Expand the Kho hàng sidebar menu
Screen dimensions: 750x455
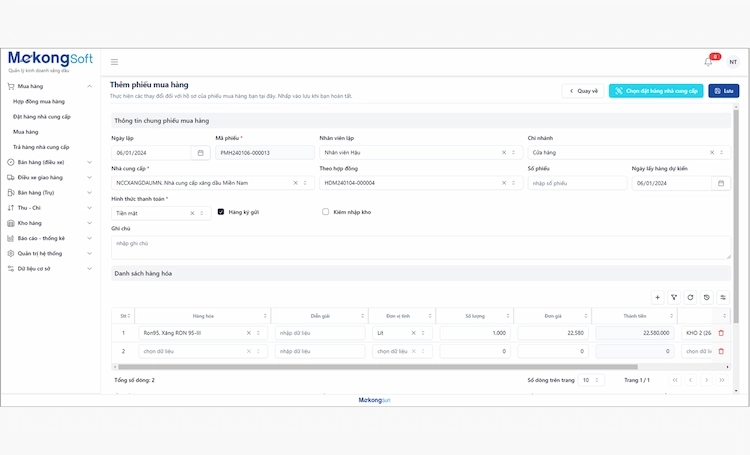tap(50, 223)
